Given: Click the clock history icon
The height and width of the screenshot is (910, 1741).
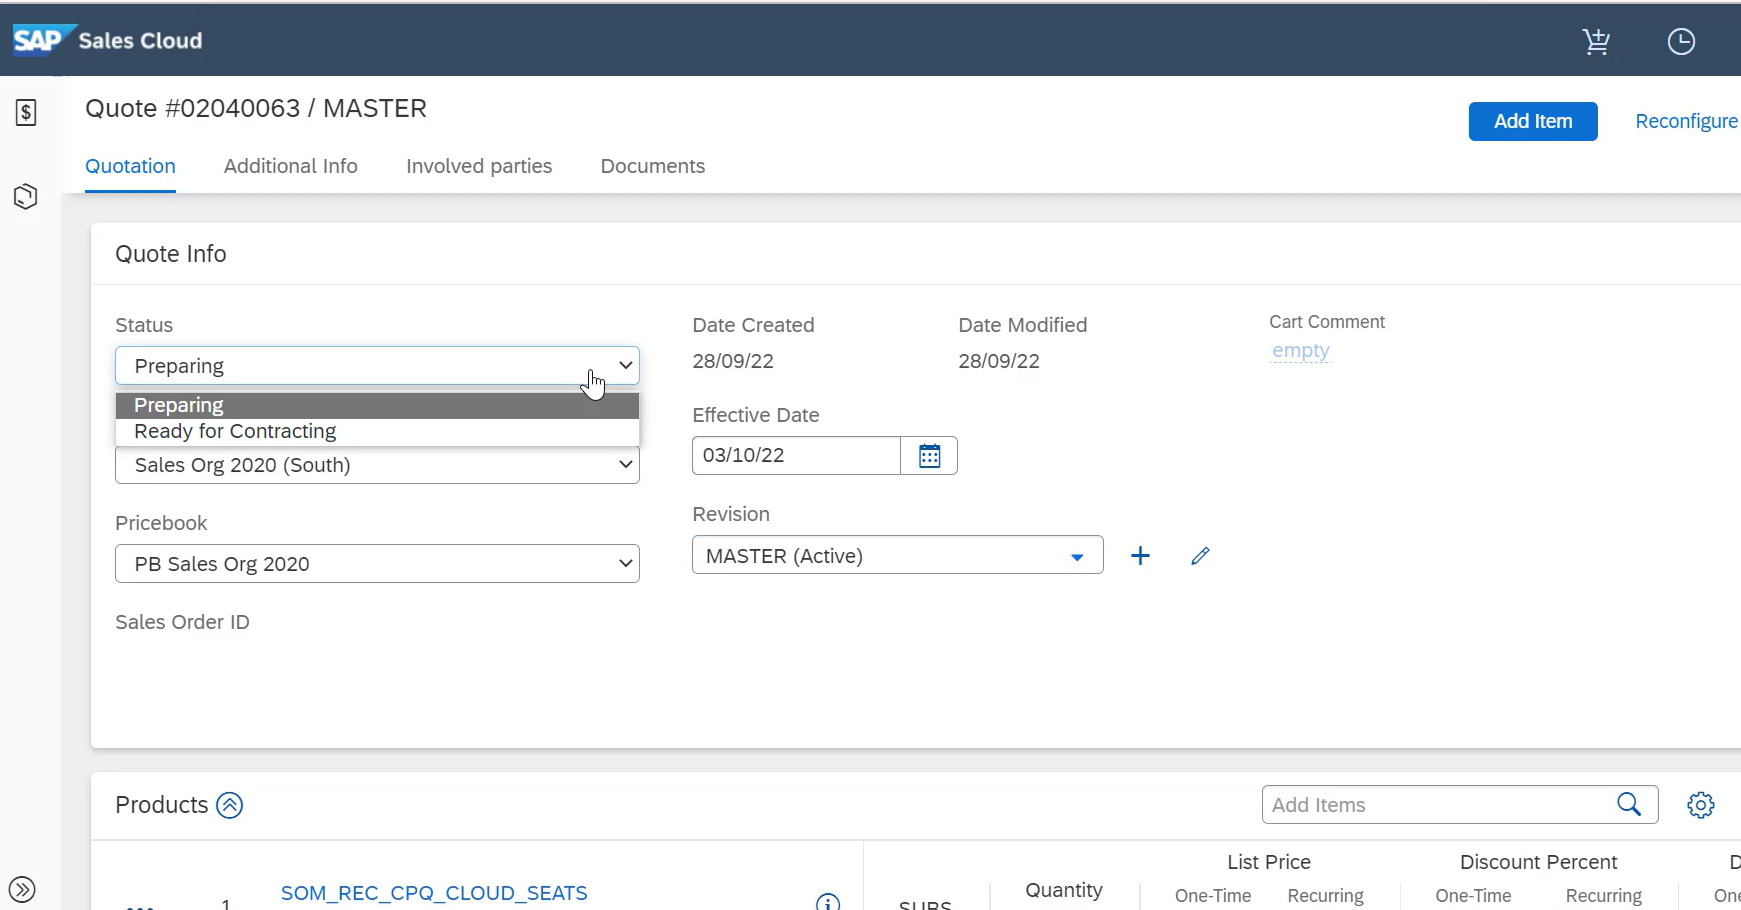Looking at the screenshot, I should (1681, 41).
